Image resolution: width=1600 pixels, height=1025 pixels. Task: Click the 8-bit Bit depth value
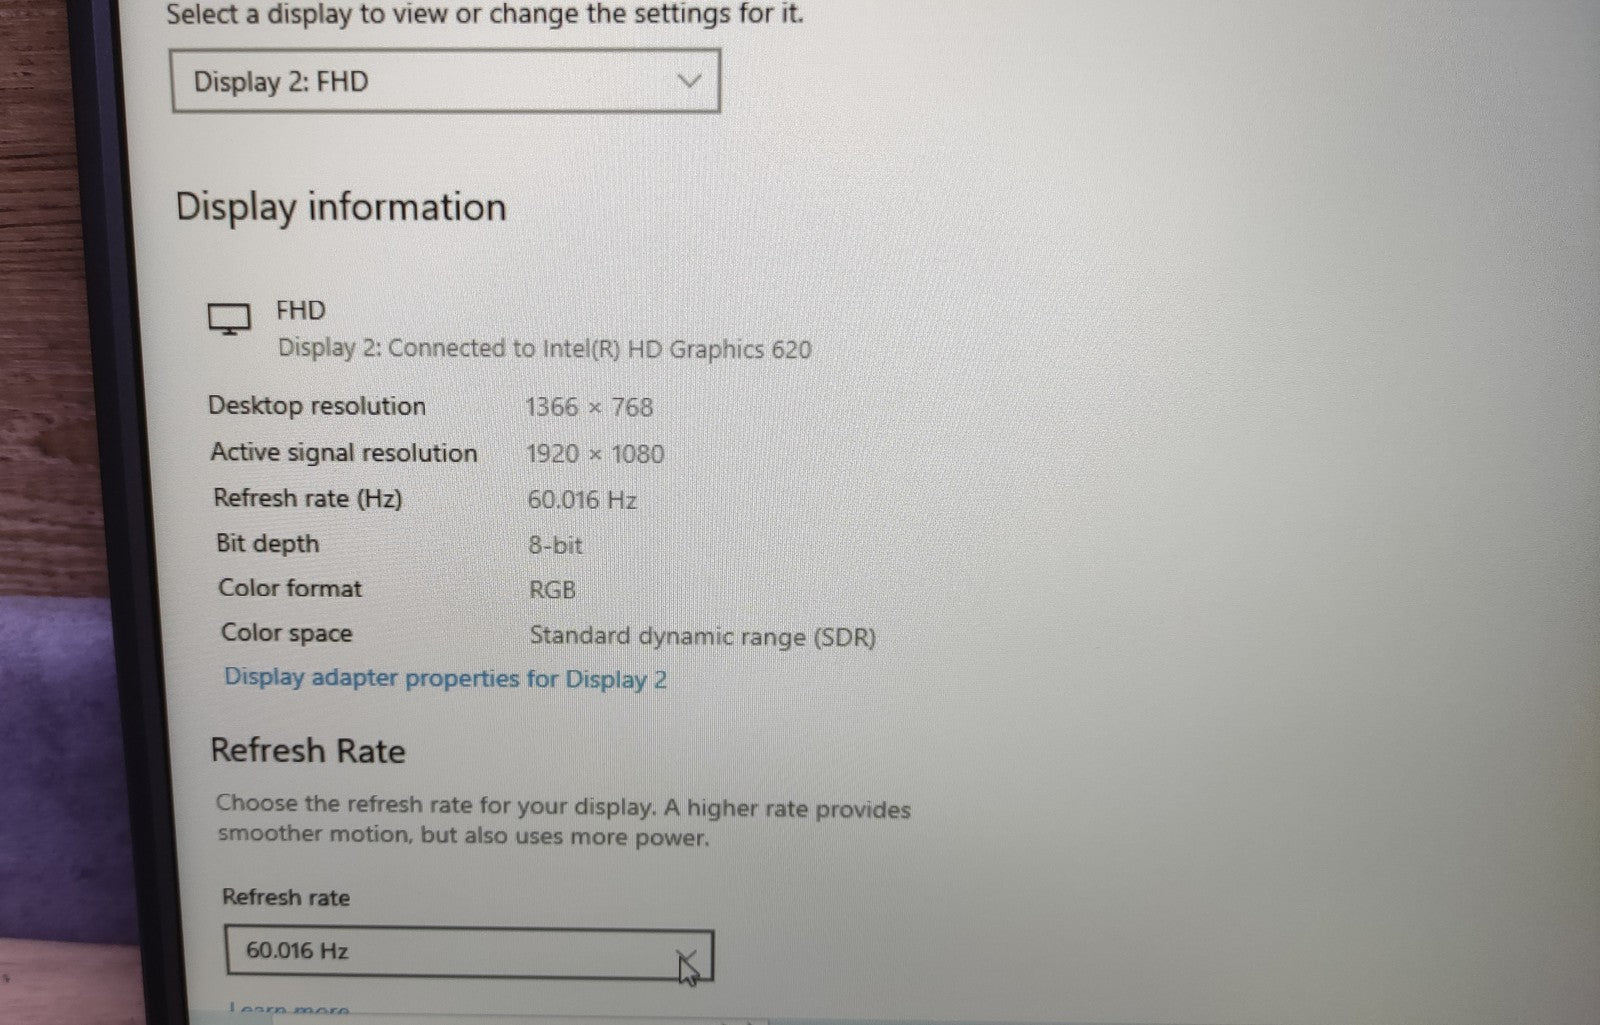click(555, 545)
